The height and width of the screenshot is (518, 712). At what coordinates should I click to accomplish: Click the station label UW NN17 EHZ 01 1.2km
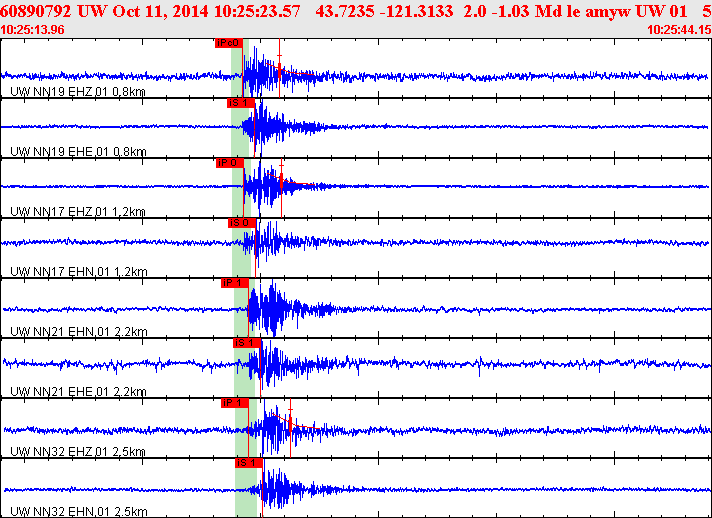pos(78,212)
